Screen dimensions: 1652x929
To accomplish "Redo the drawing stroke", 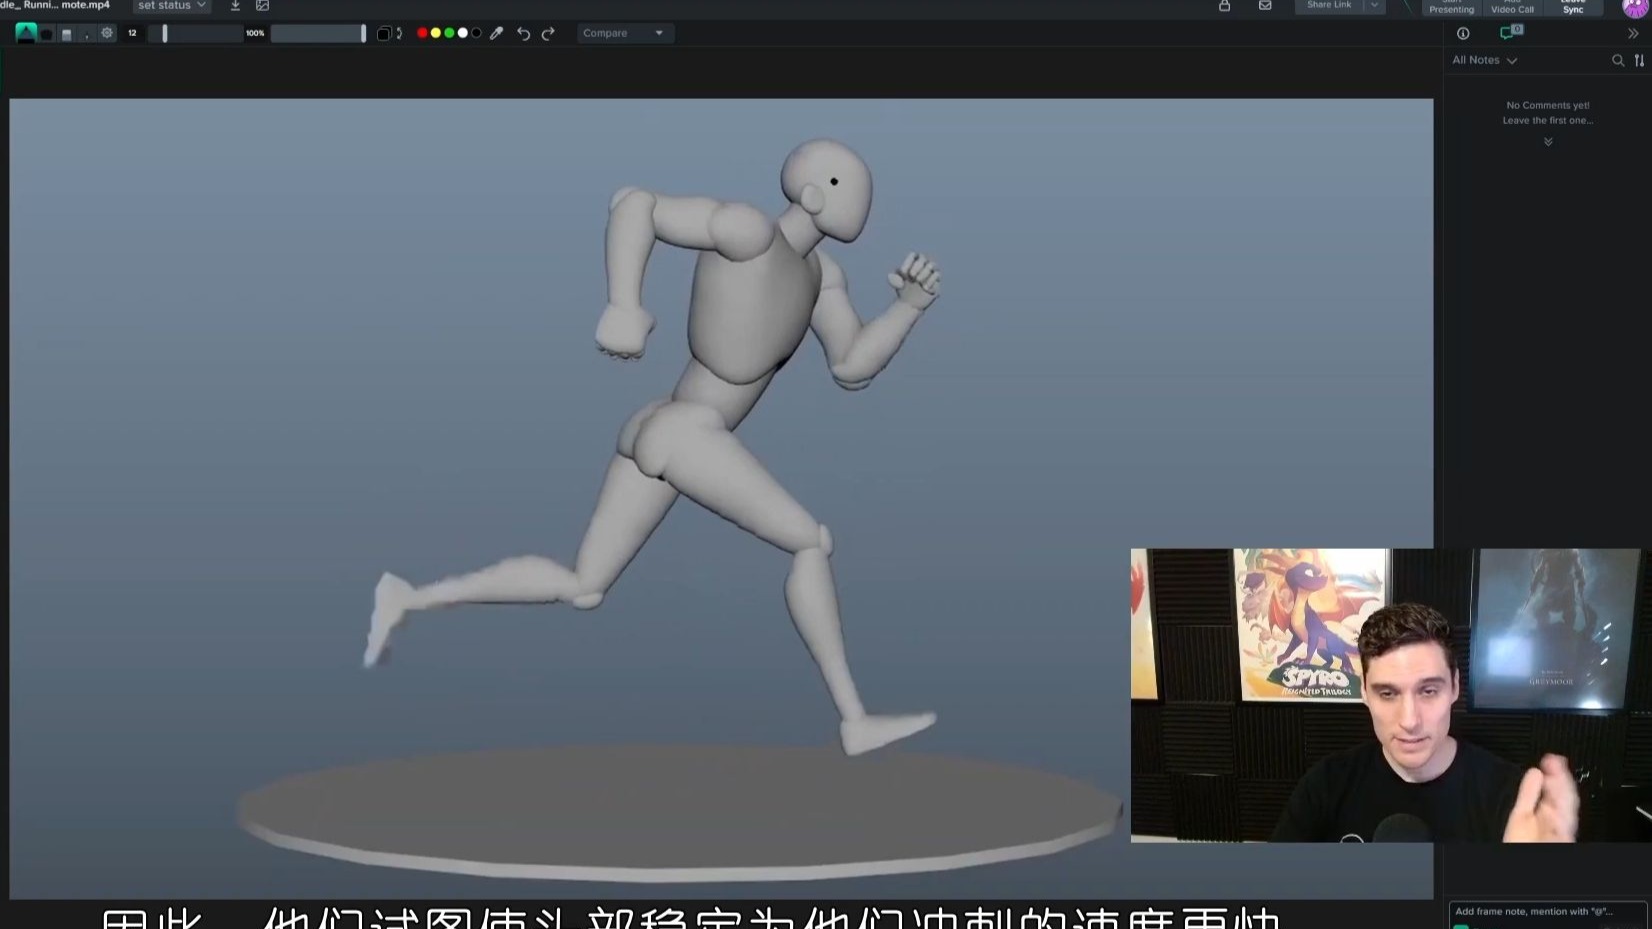I will pos(548,33).
